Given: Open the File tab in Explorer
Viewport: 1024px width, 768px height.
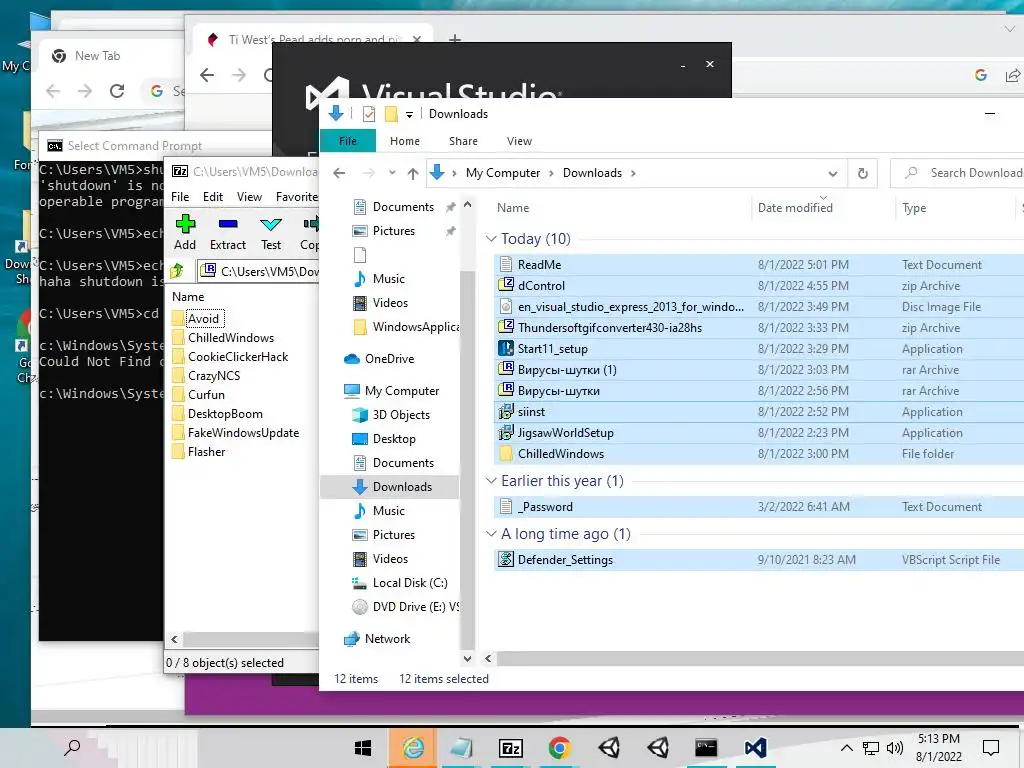Looking at the screenshot, I should (347, 141).
